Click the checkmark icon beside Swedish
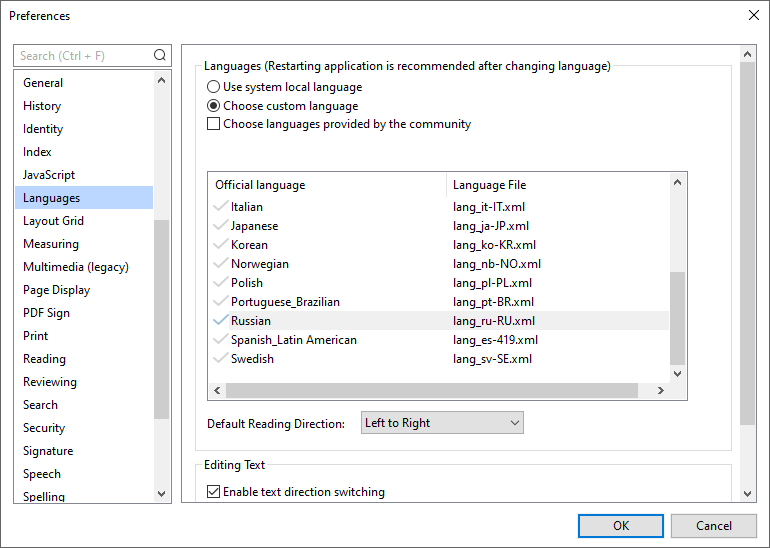 pos(220,359)
